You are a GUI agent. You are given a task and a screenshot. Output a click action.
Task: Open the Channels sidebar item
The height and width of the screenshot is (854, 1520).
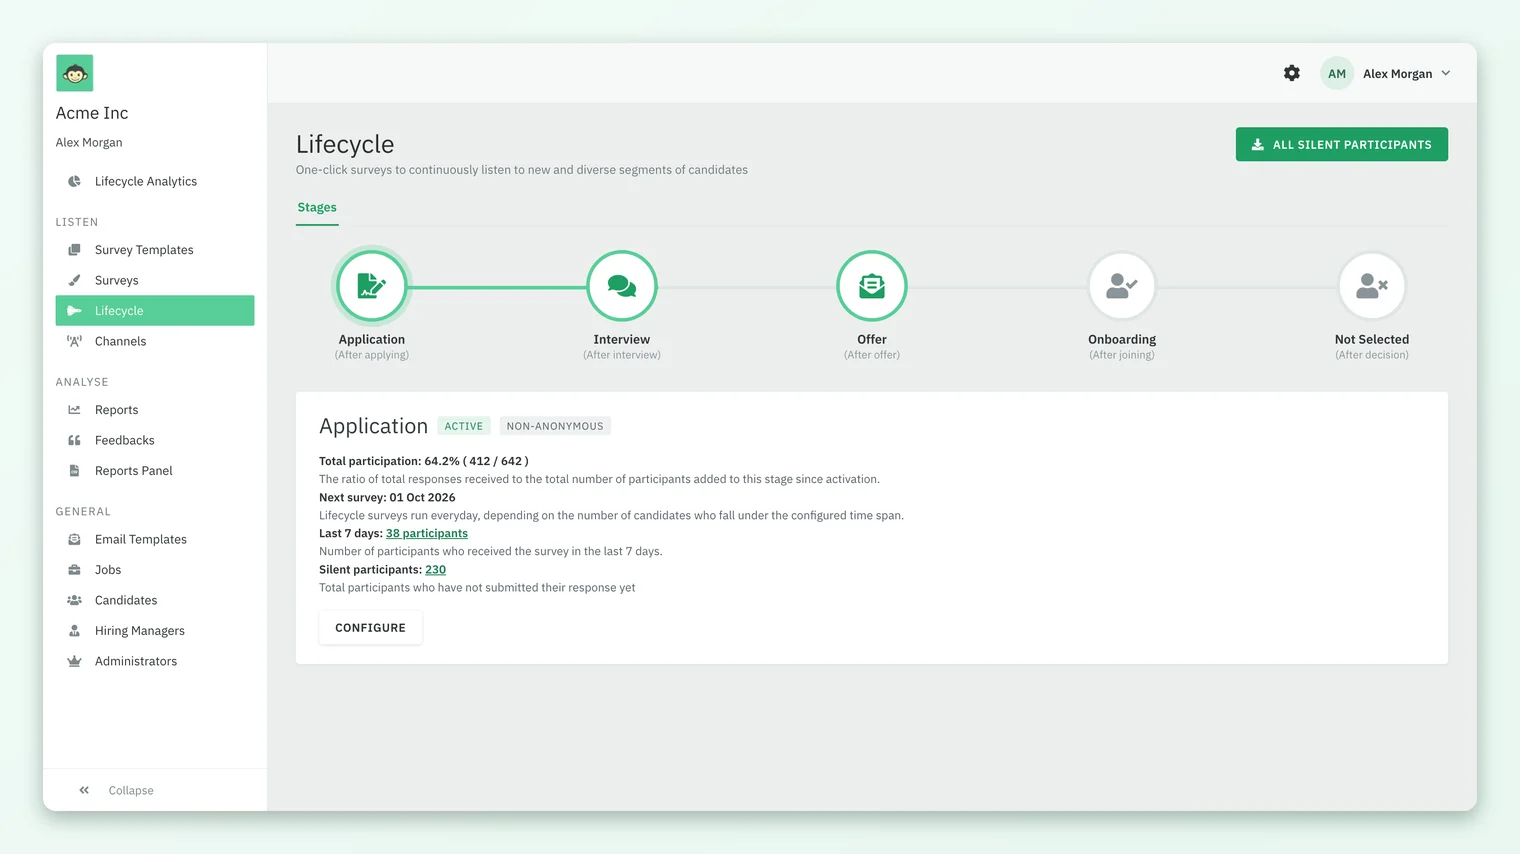point(155,341)
